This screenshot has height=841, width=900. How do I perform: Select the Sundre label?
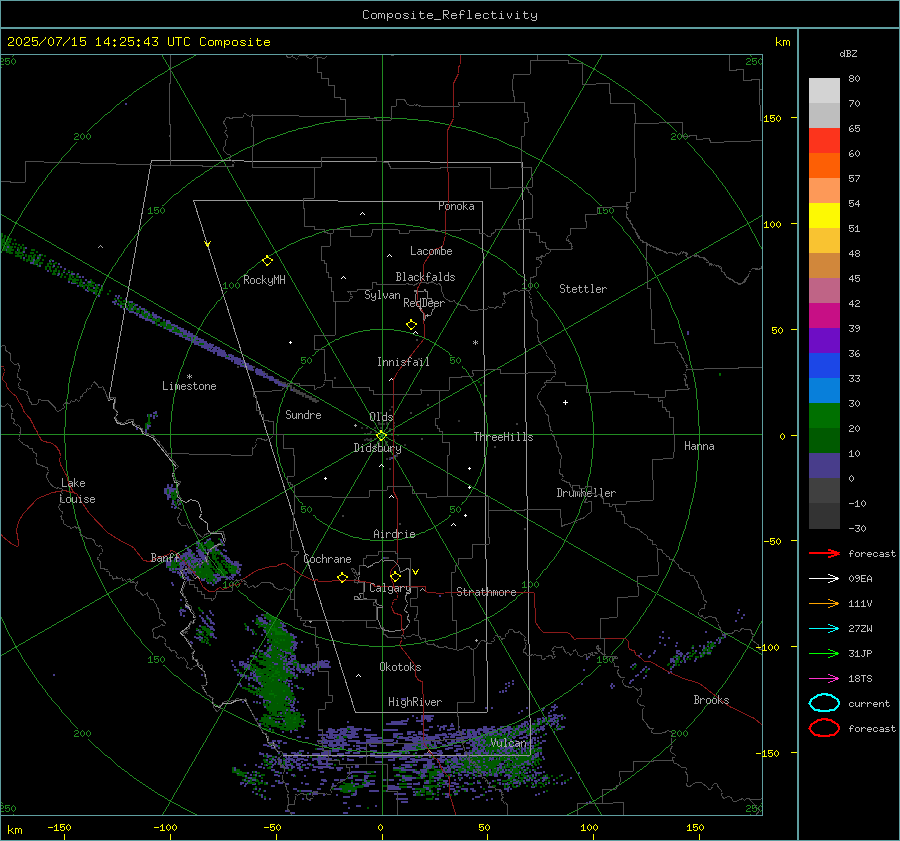[x=303, y=415]
